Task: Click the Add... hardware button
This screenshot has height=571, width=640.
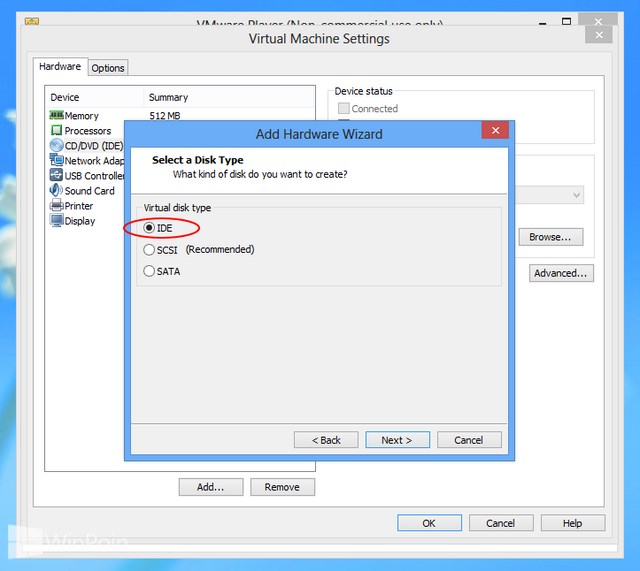Action: (211, 487)
